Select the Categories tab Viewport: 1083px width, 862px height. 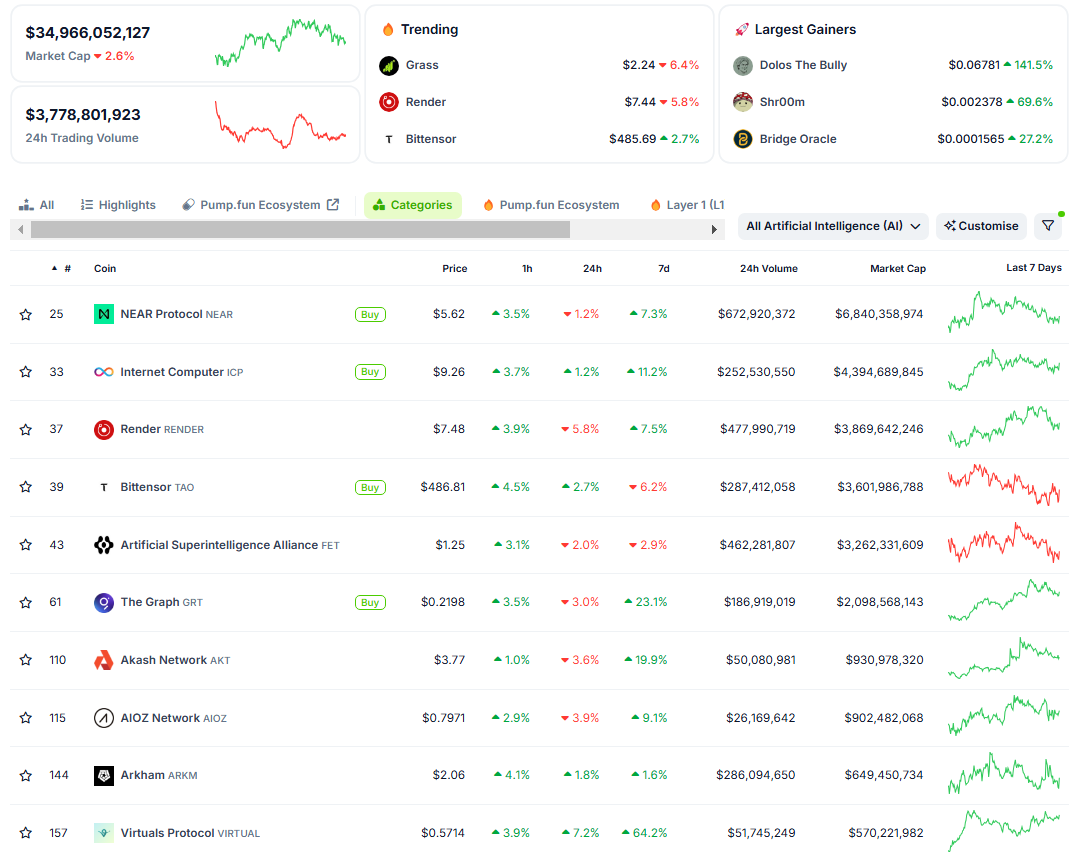(412, 205)
